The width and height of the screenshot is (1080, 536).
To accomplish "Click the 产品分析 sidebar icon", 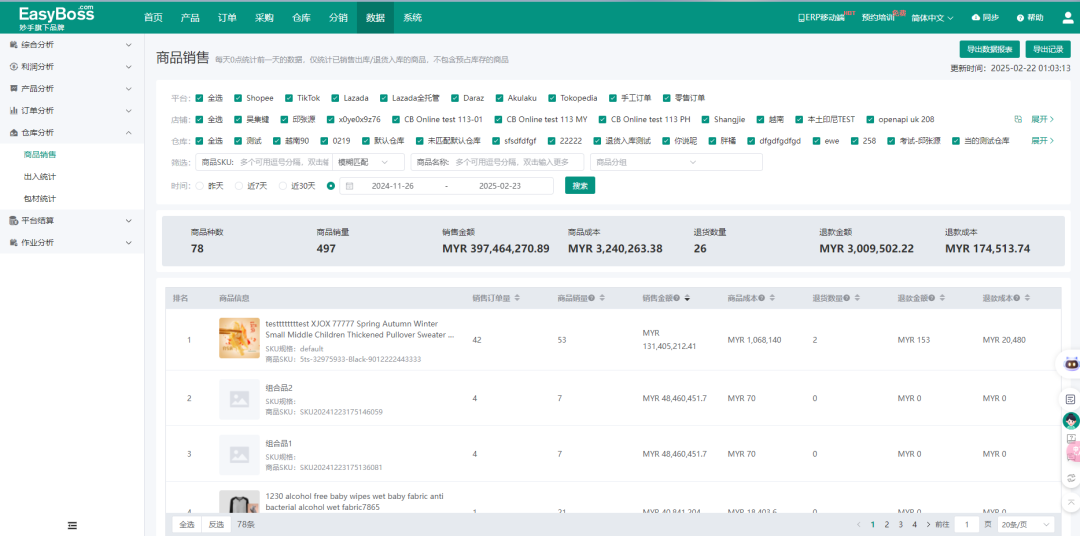I will coord(14,89).
